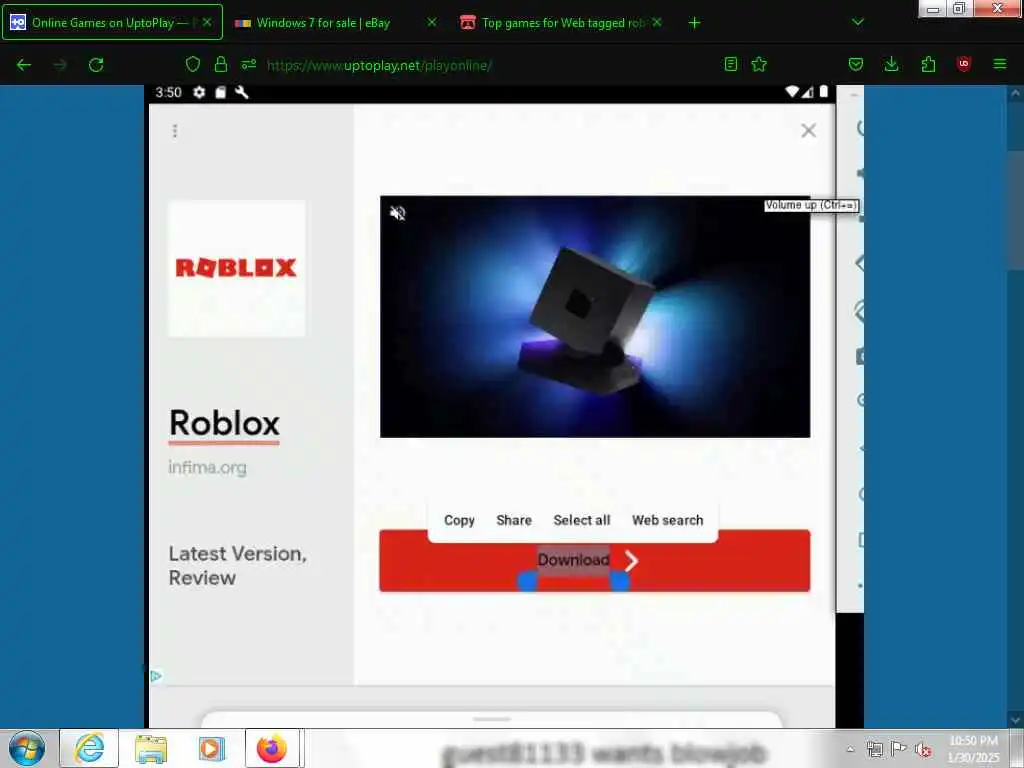Click the red Download button
The image size is (1024, 768).
(x=595, y=561)
